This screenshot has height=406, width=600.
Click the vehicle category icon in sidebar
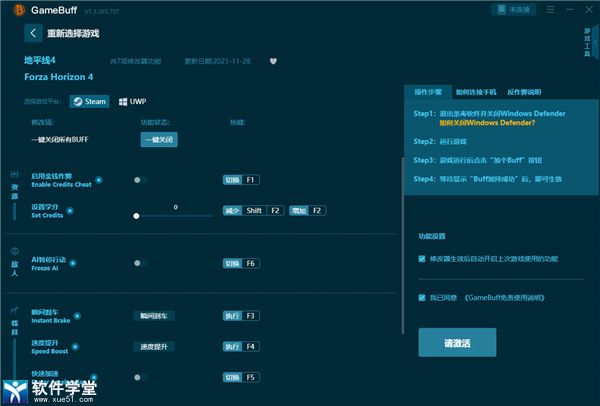coord(15,310)
